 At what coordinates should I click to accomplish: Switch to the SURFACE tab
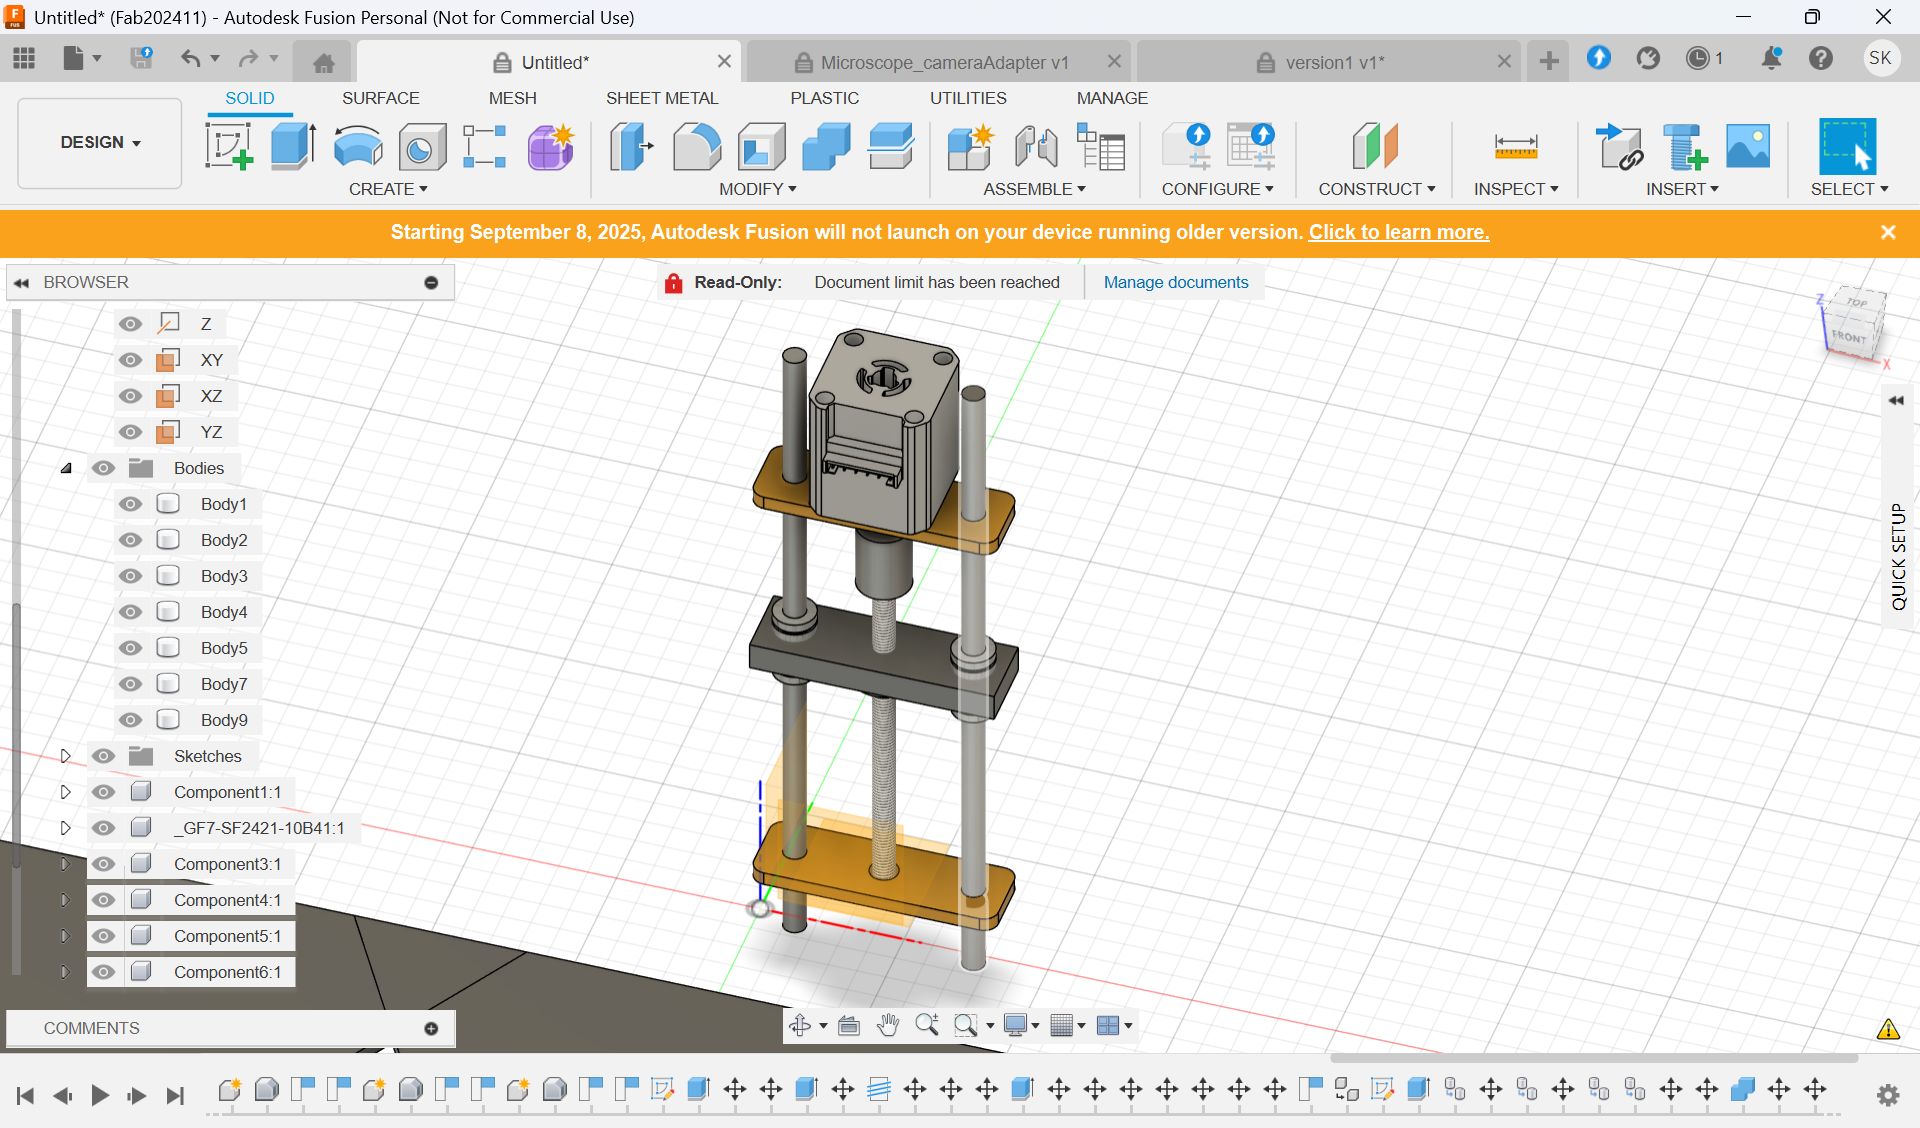(381, 98)
